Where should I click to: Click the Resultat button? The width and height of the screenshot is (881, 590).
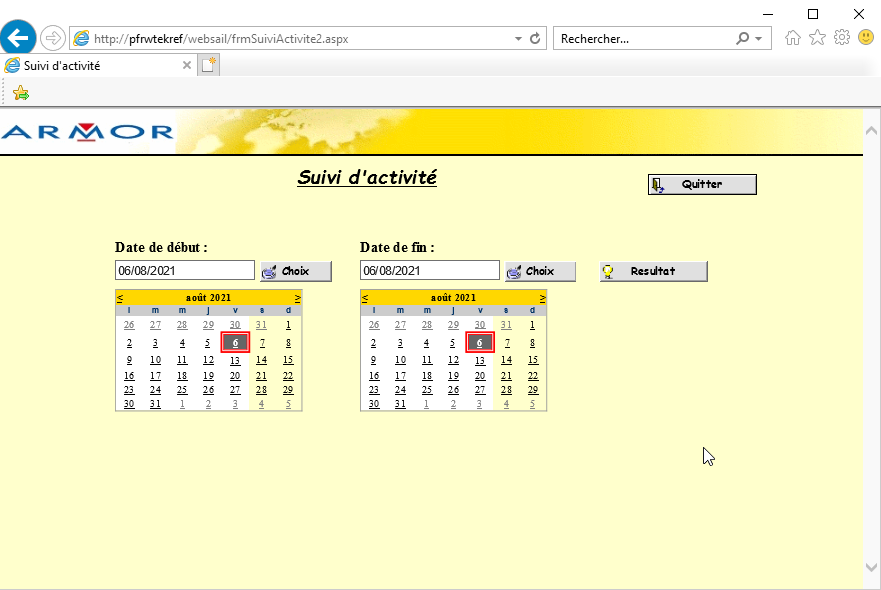pos(653,271)
